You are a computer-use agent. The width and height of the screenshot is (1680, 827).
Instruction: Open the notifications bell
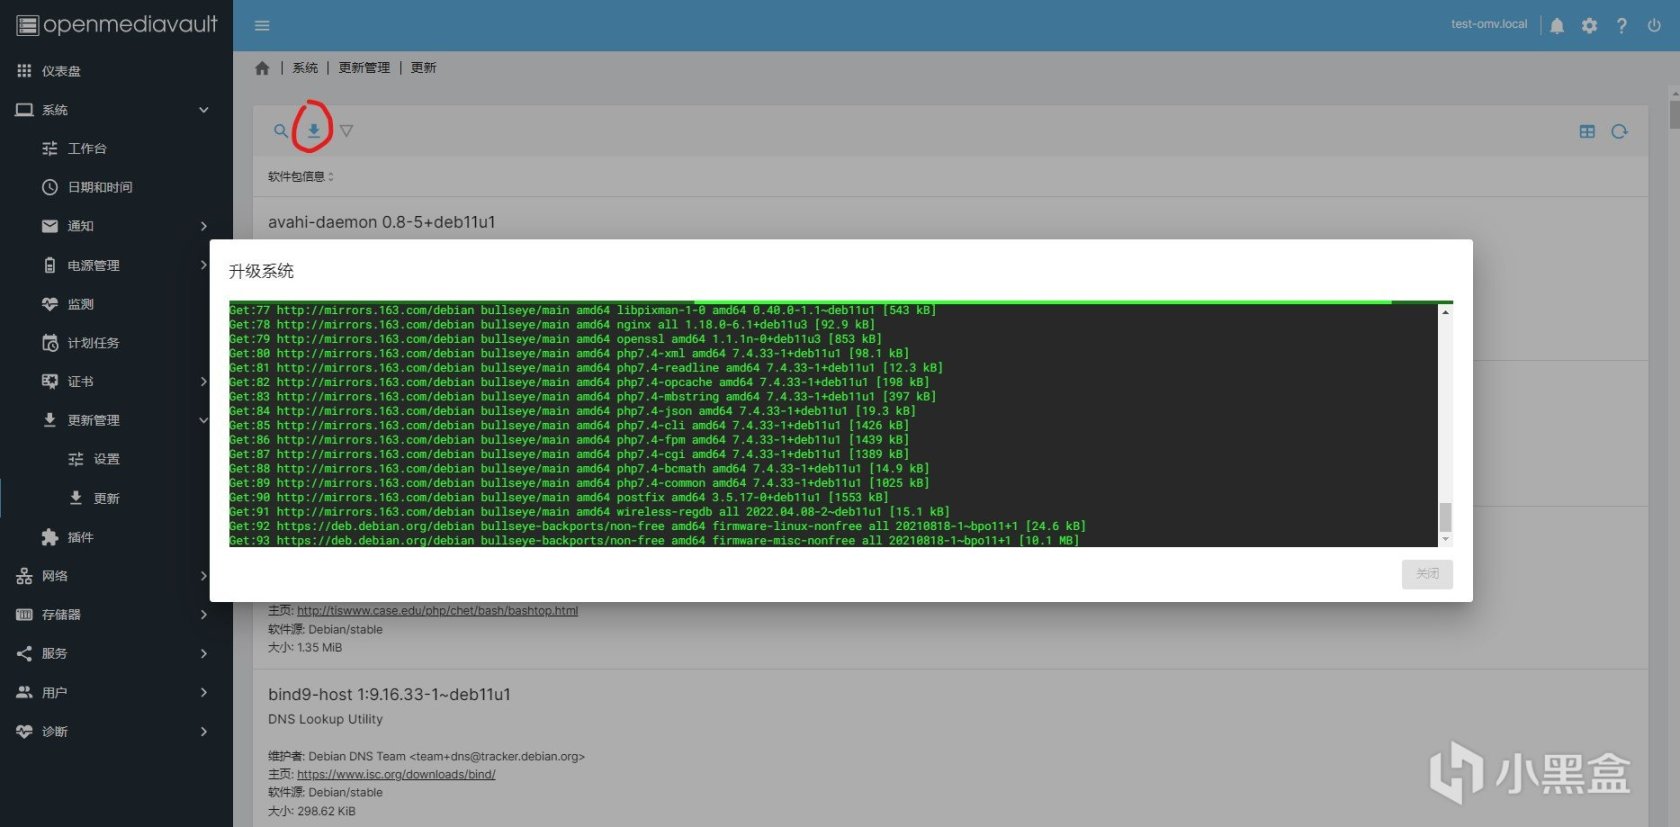pyautogui.click(x=1557, y=26)
